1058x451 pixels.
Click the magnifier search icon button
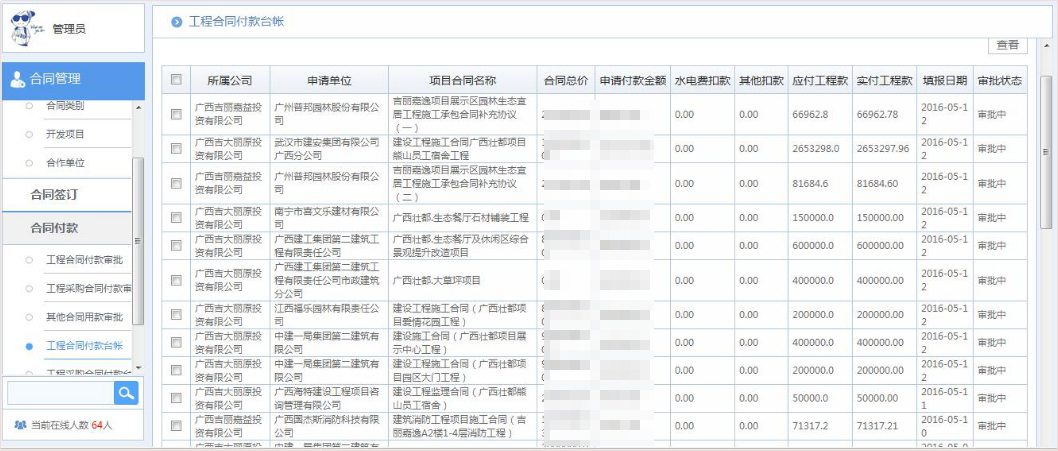[126, 394]
